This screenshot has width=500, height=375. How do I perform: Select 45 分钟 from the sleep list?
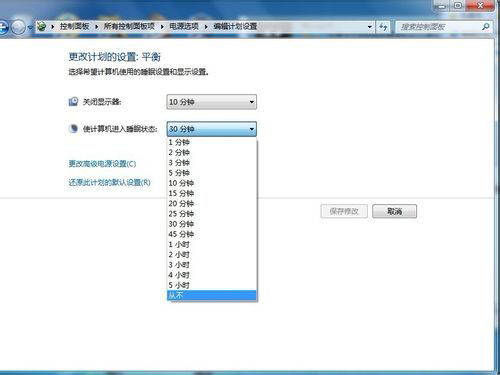pyautogui.click(x=212, y=234)
